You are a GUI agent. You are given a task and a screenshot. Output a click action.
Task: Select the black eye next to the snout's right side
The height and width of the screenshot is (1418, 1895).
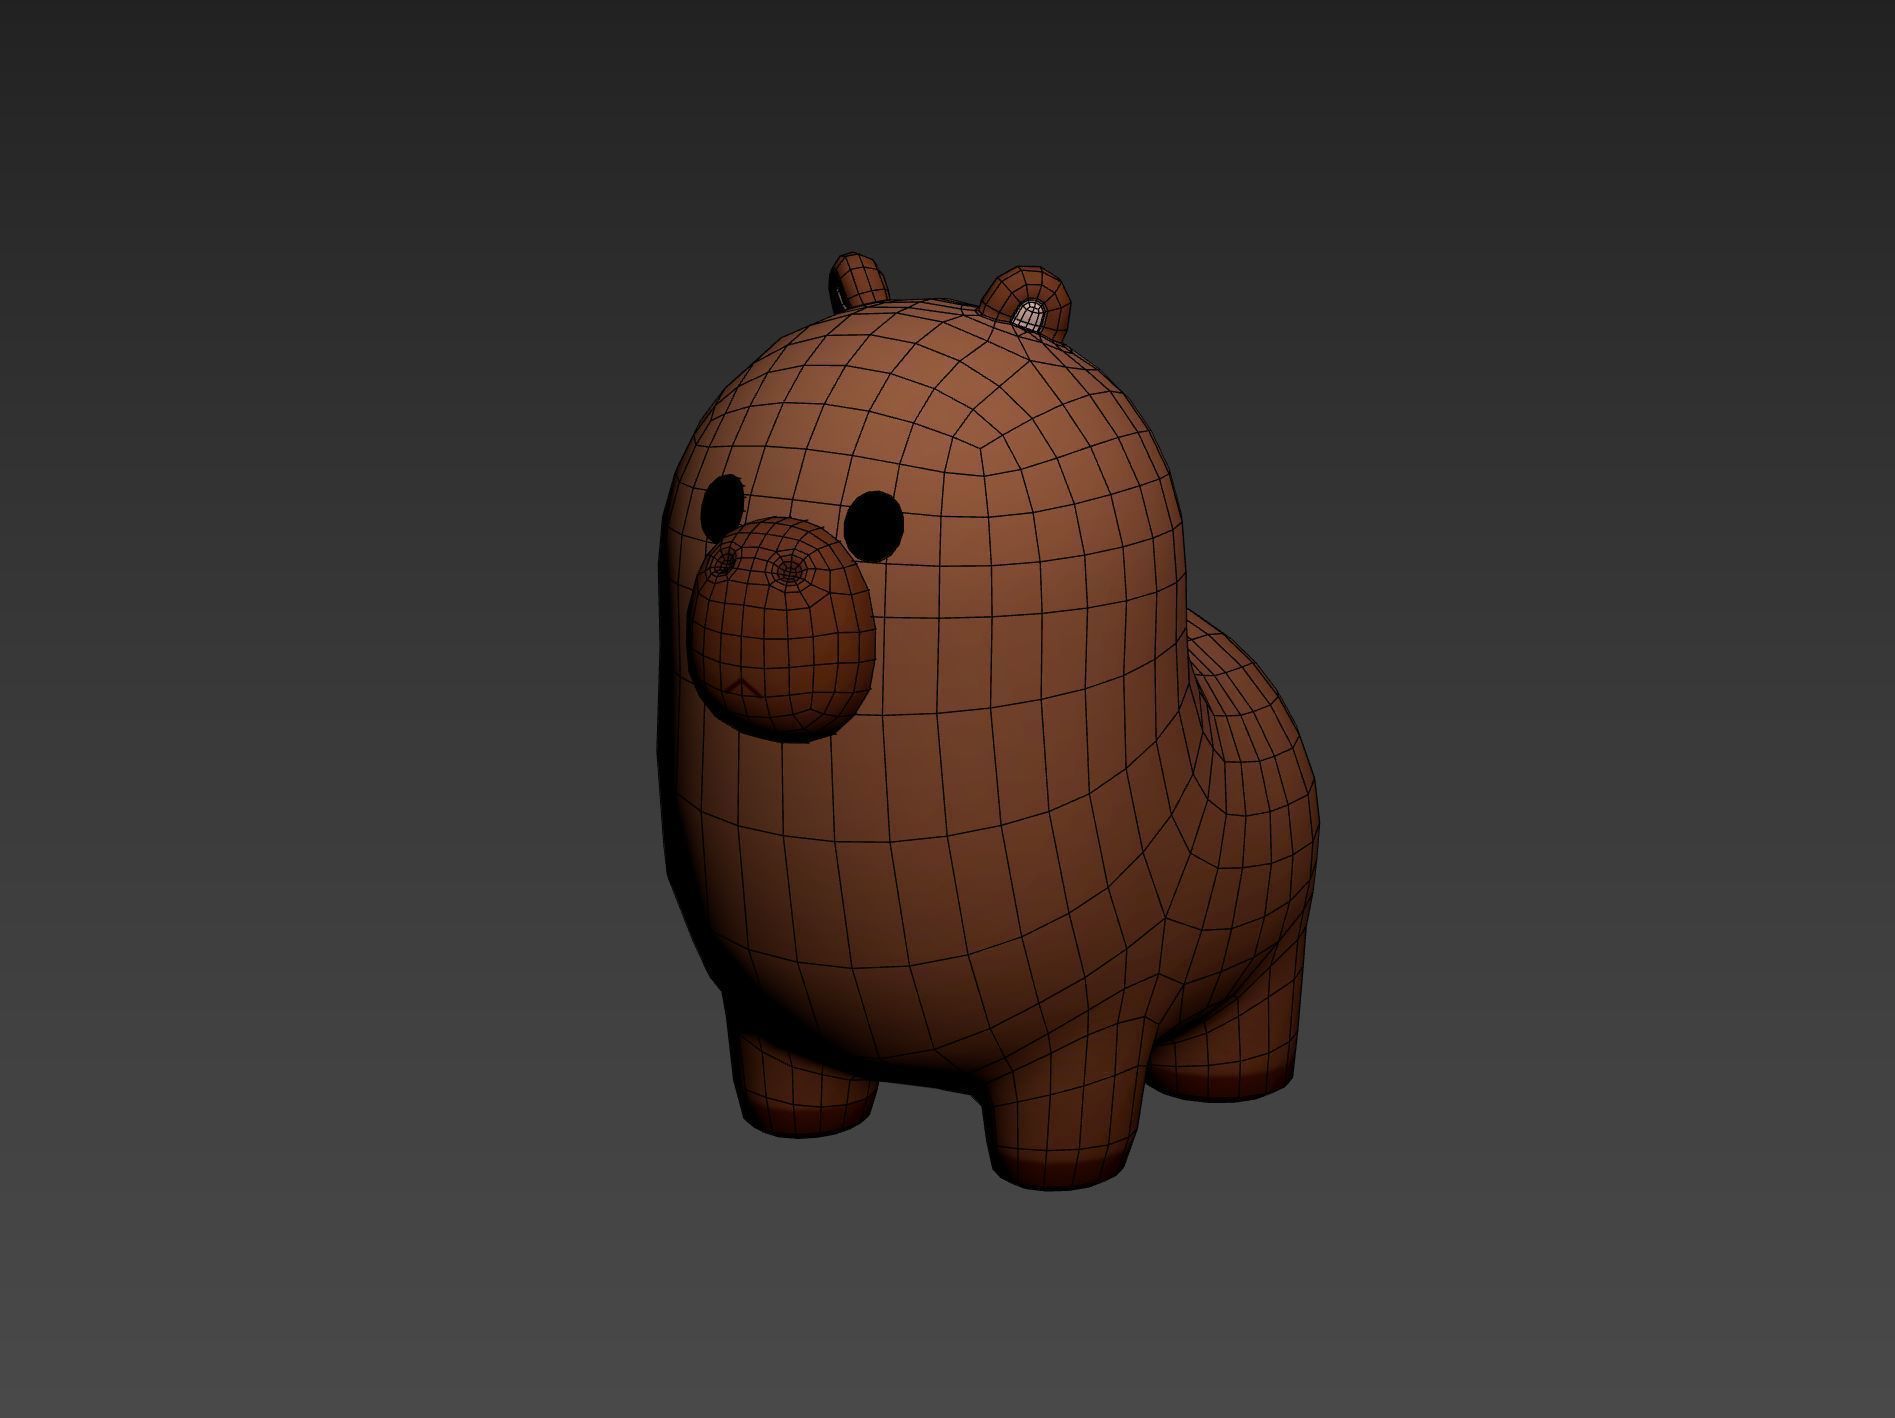(x=875, y=525)
